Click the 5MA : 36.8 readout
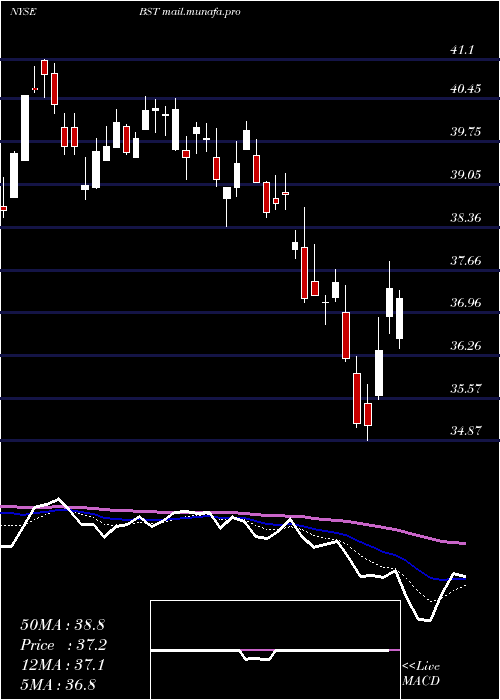The width and height of the screenshot is (500, 700). pyautogui.click(x=58, y=685)
